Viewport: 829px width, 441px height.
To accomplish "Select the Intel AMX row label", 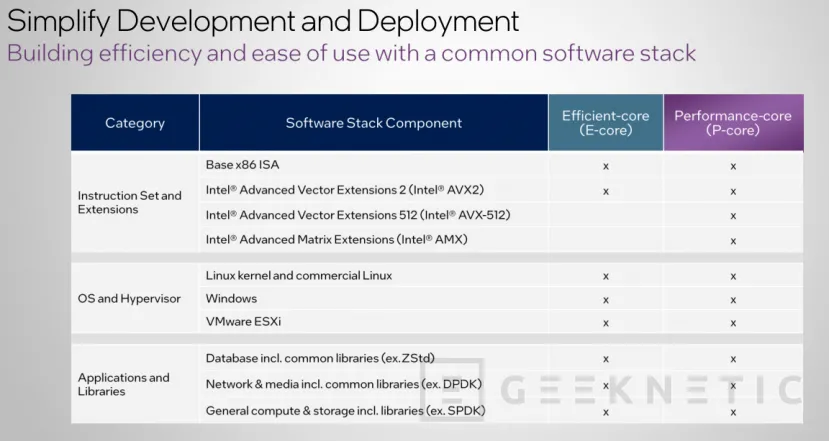I will click(x=336, y=240).
